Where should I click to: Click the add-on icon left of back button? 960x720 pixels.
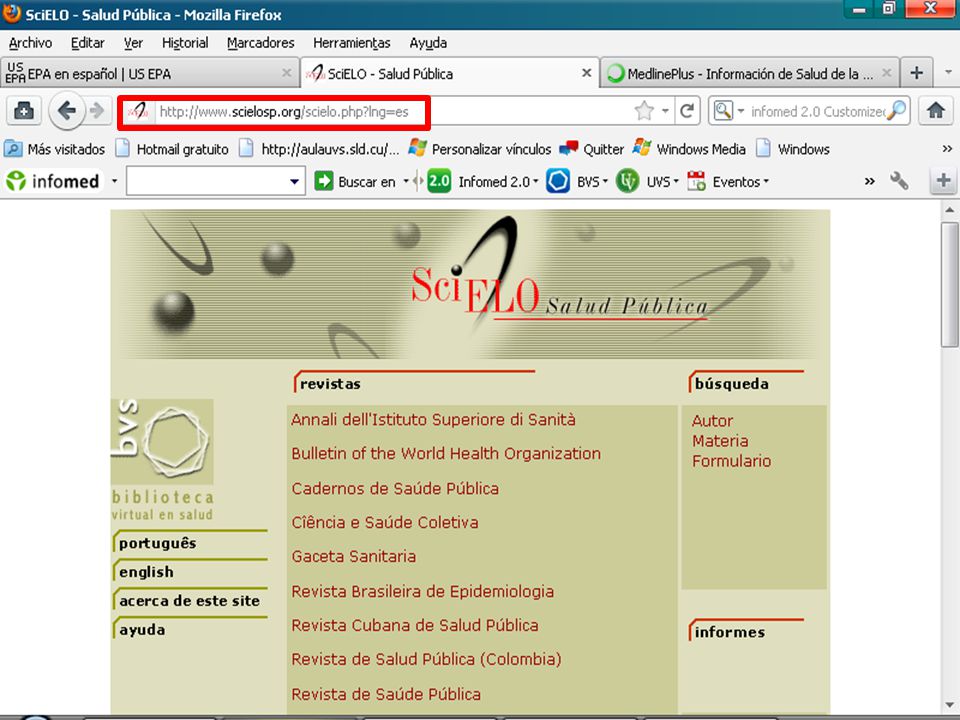[x=24, y=111]
